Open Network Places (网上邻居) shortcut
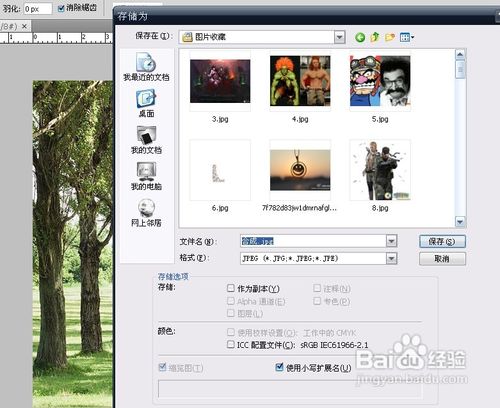The image size is (500, 408). coord(146,213)
